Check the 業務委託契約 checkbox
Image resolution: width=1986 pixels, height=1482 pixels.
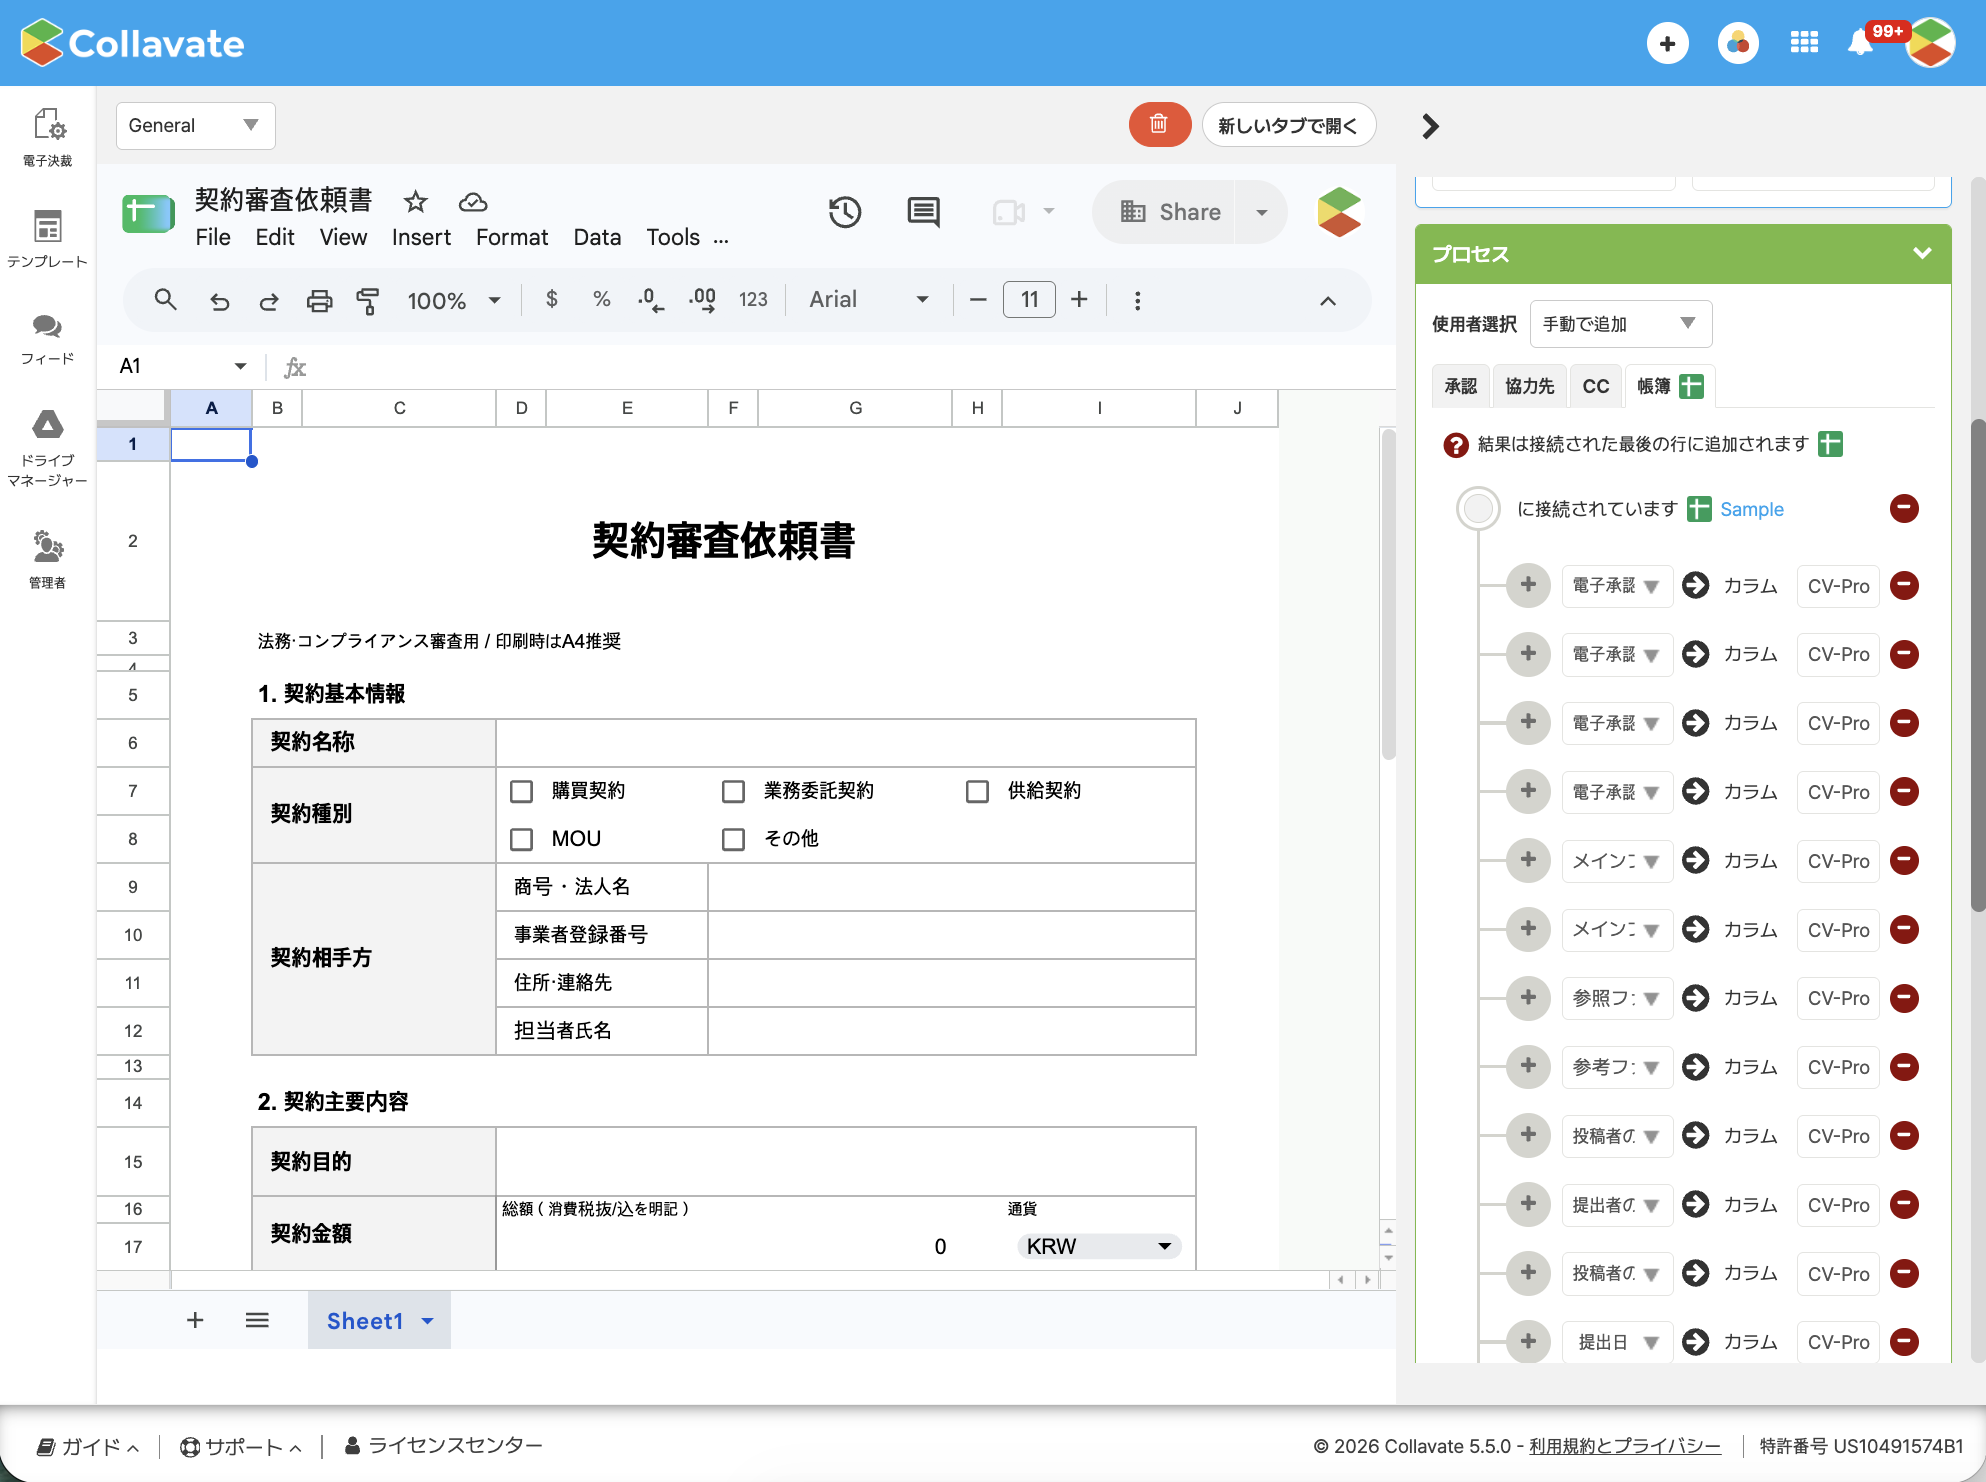point(733,791)
